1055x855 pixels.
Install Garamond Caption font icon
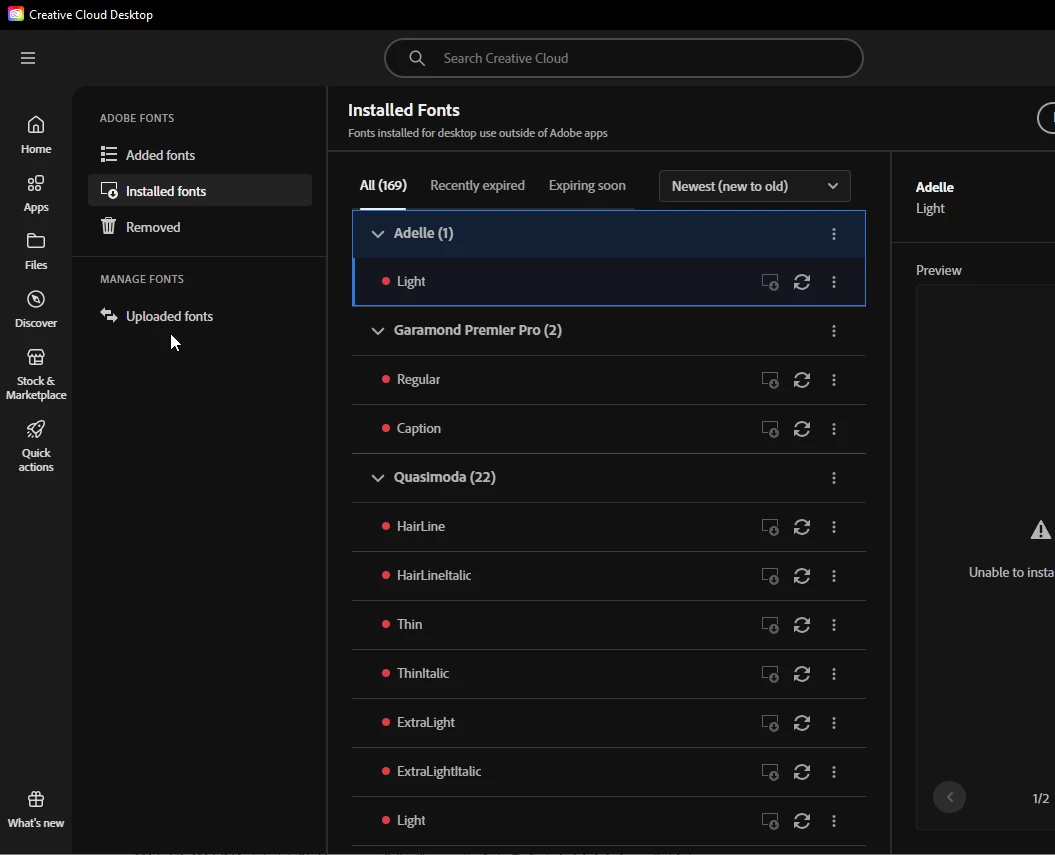pos(770,429)
